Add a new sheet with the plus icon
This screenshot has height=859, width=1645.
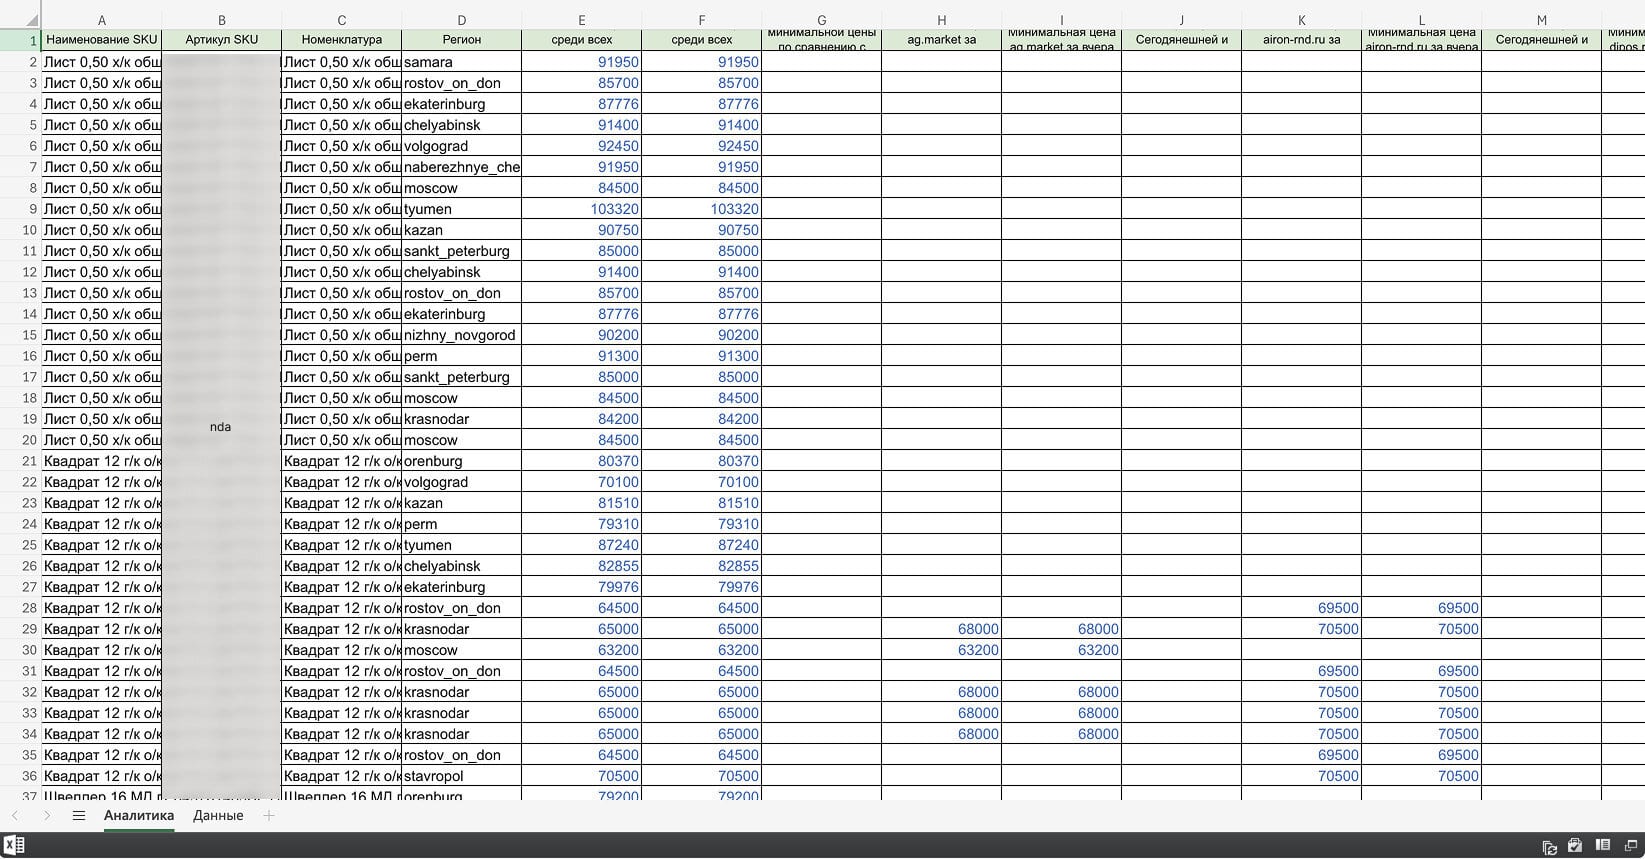click(x=268, y=816)
